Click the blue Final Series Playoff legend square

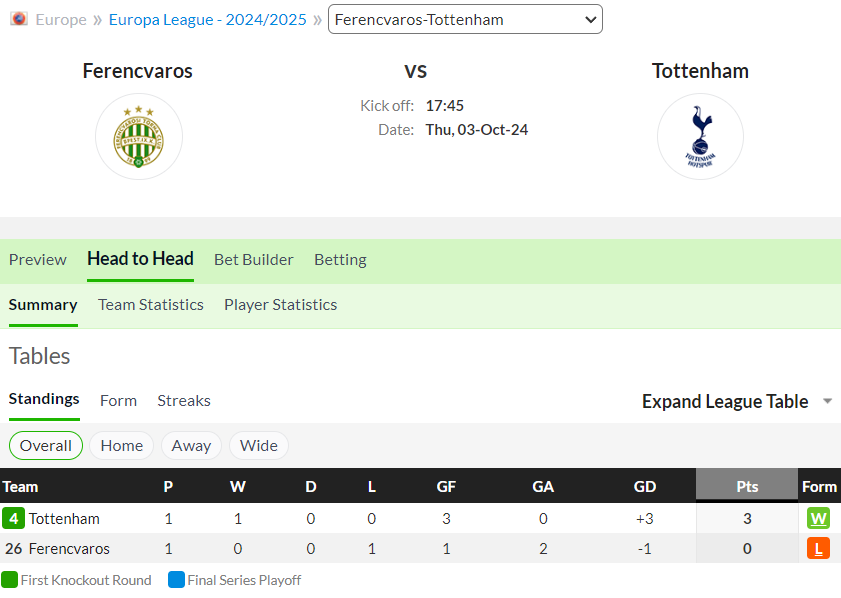[176, 580]
